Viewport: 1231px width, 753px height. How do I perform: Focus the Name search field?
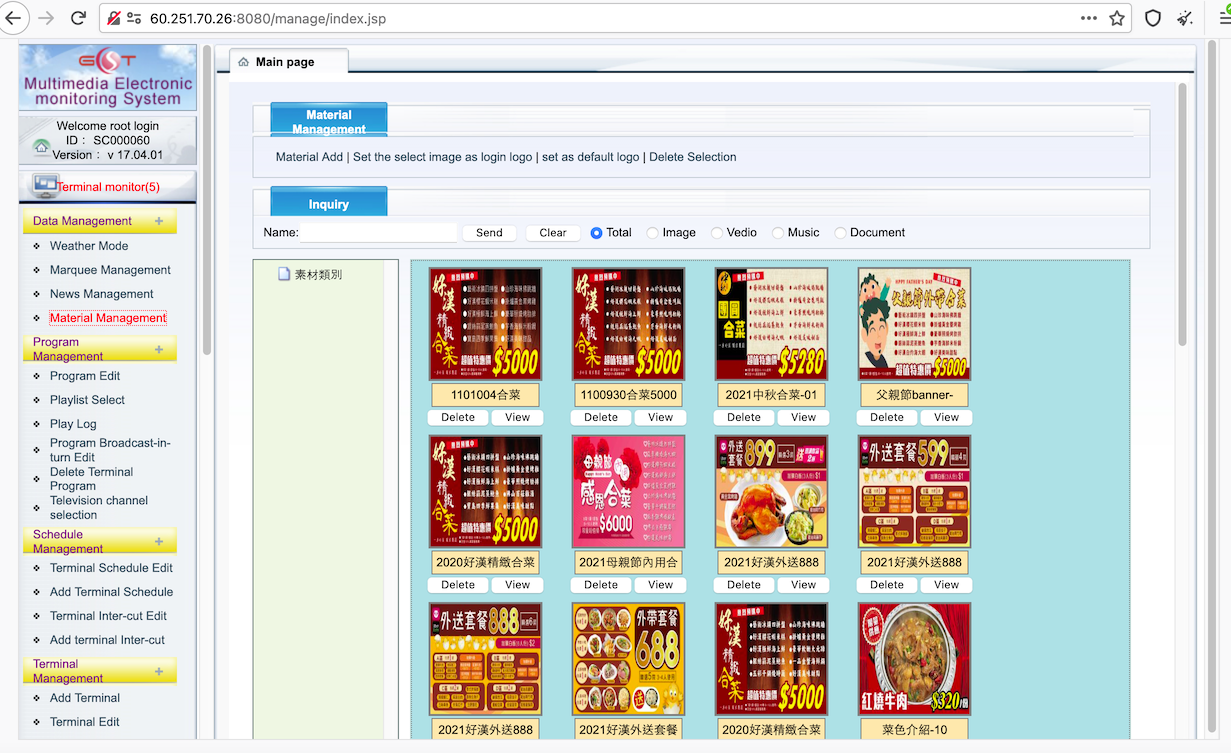pos(379,233)
